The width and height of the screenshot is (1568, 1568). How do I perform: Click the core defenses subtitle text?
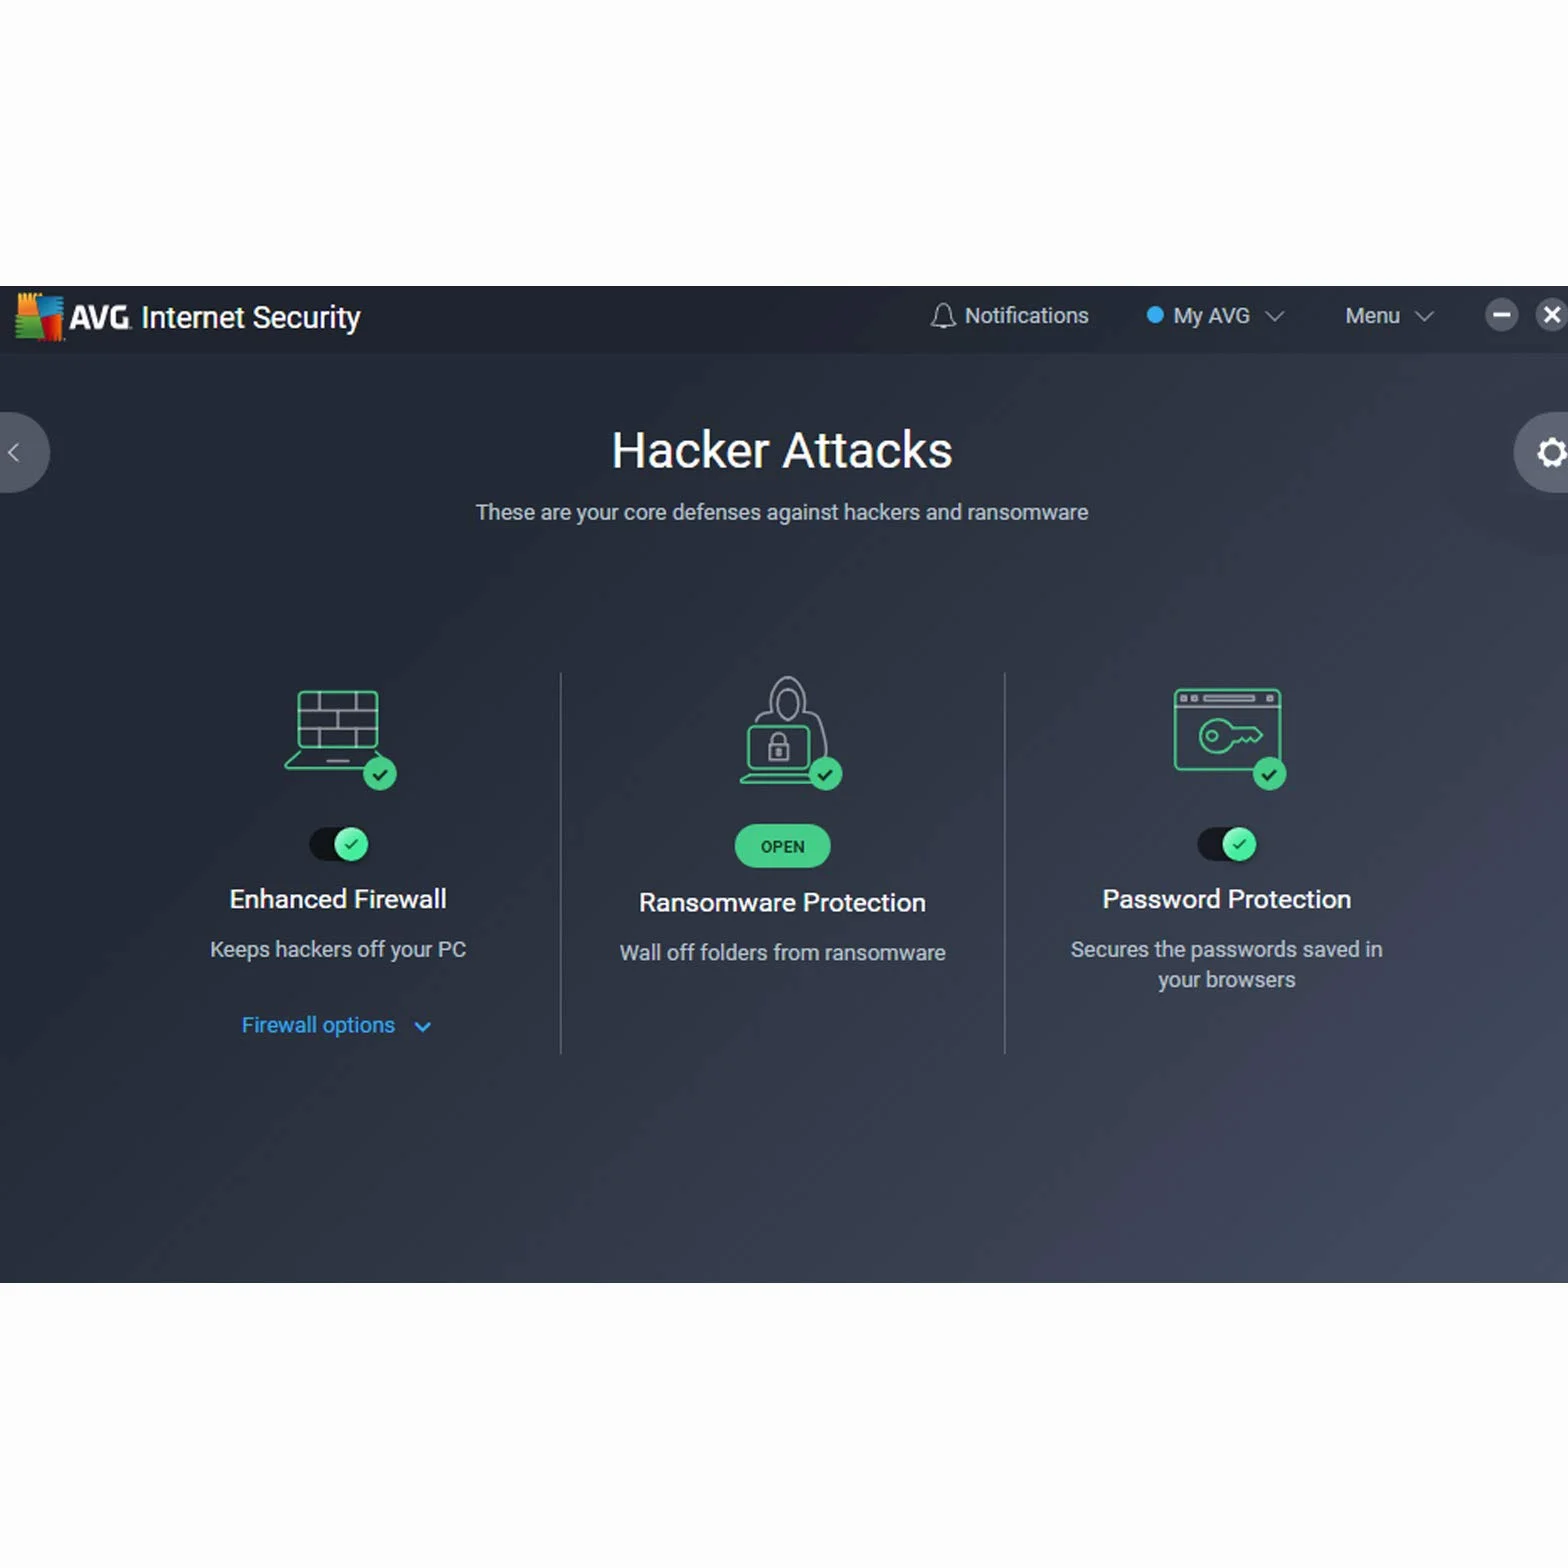[x=782, y=512]
